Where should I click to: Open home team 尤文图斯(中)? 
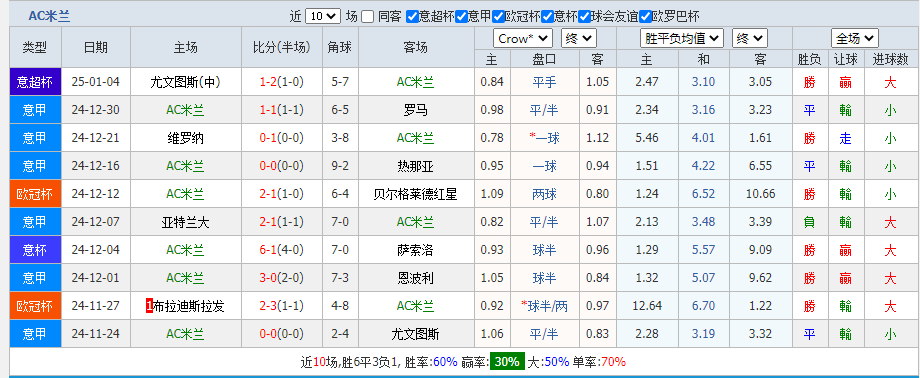[x=185, y=82]
